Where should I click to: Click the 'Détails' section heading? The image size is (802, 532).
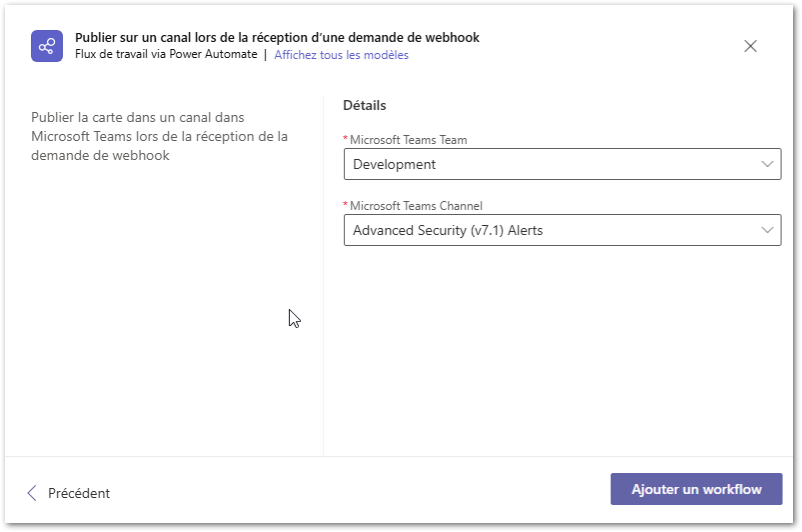point(364,105)
